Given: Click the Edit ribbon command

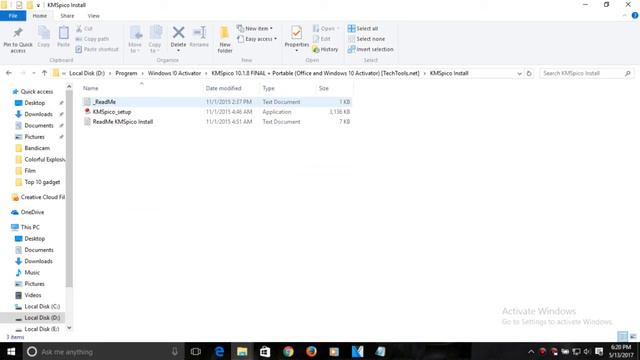Looking at the screenshot, I should tap(322, 39).
